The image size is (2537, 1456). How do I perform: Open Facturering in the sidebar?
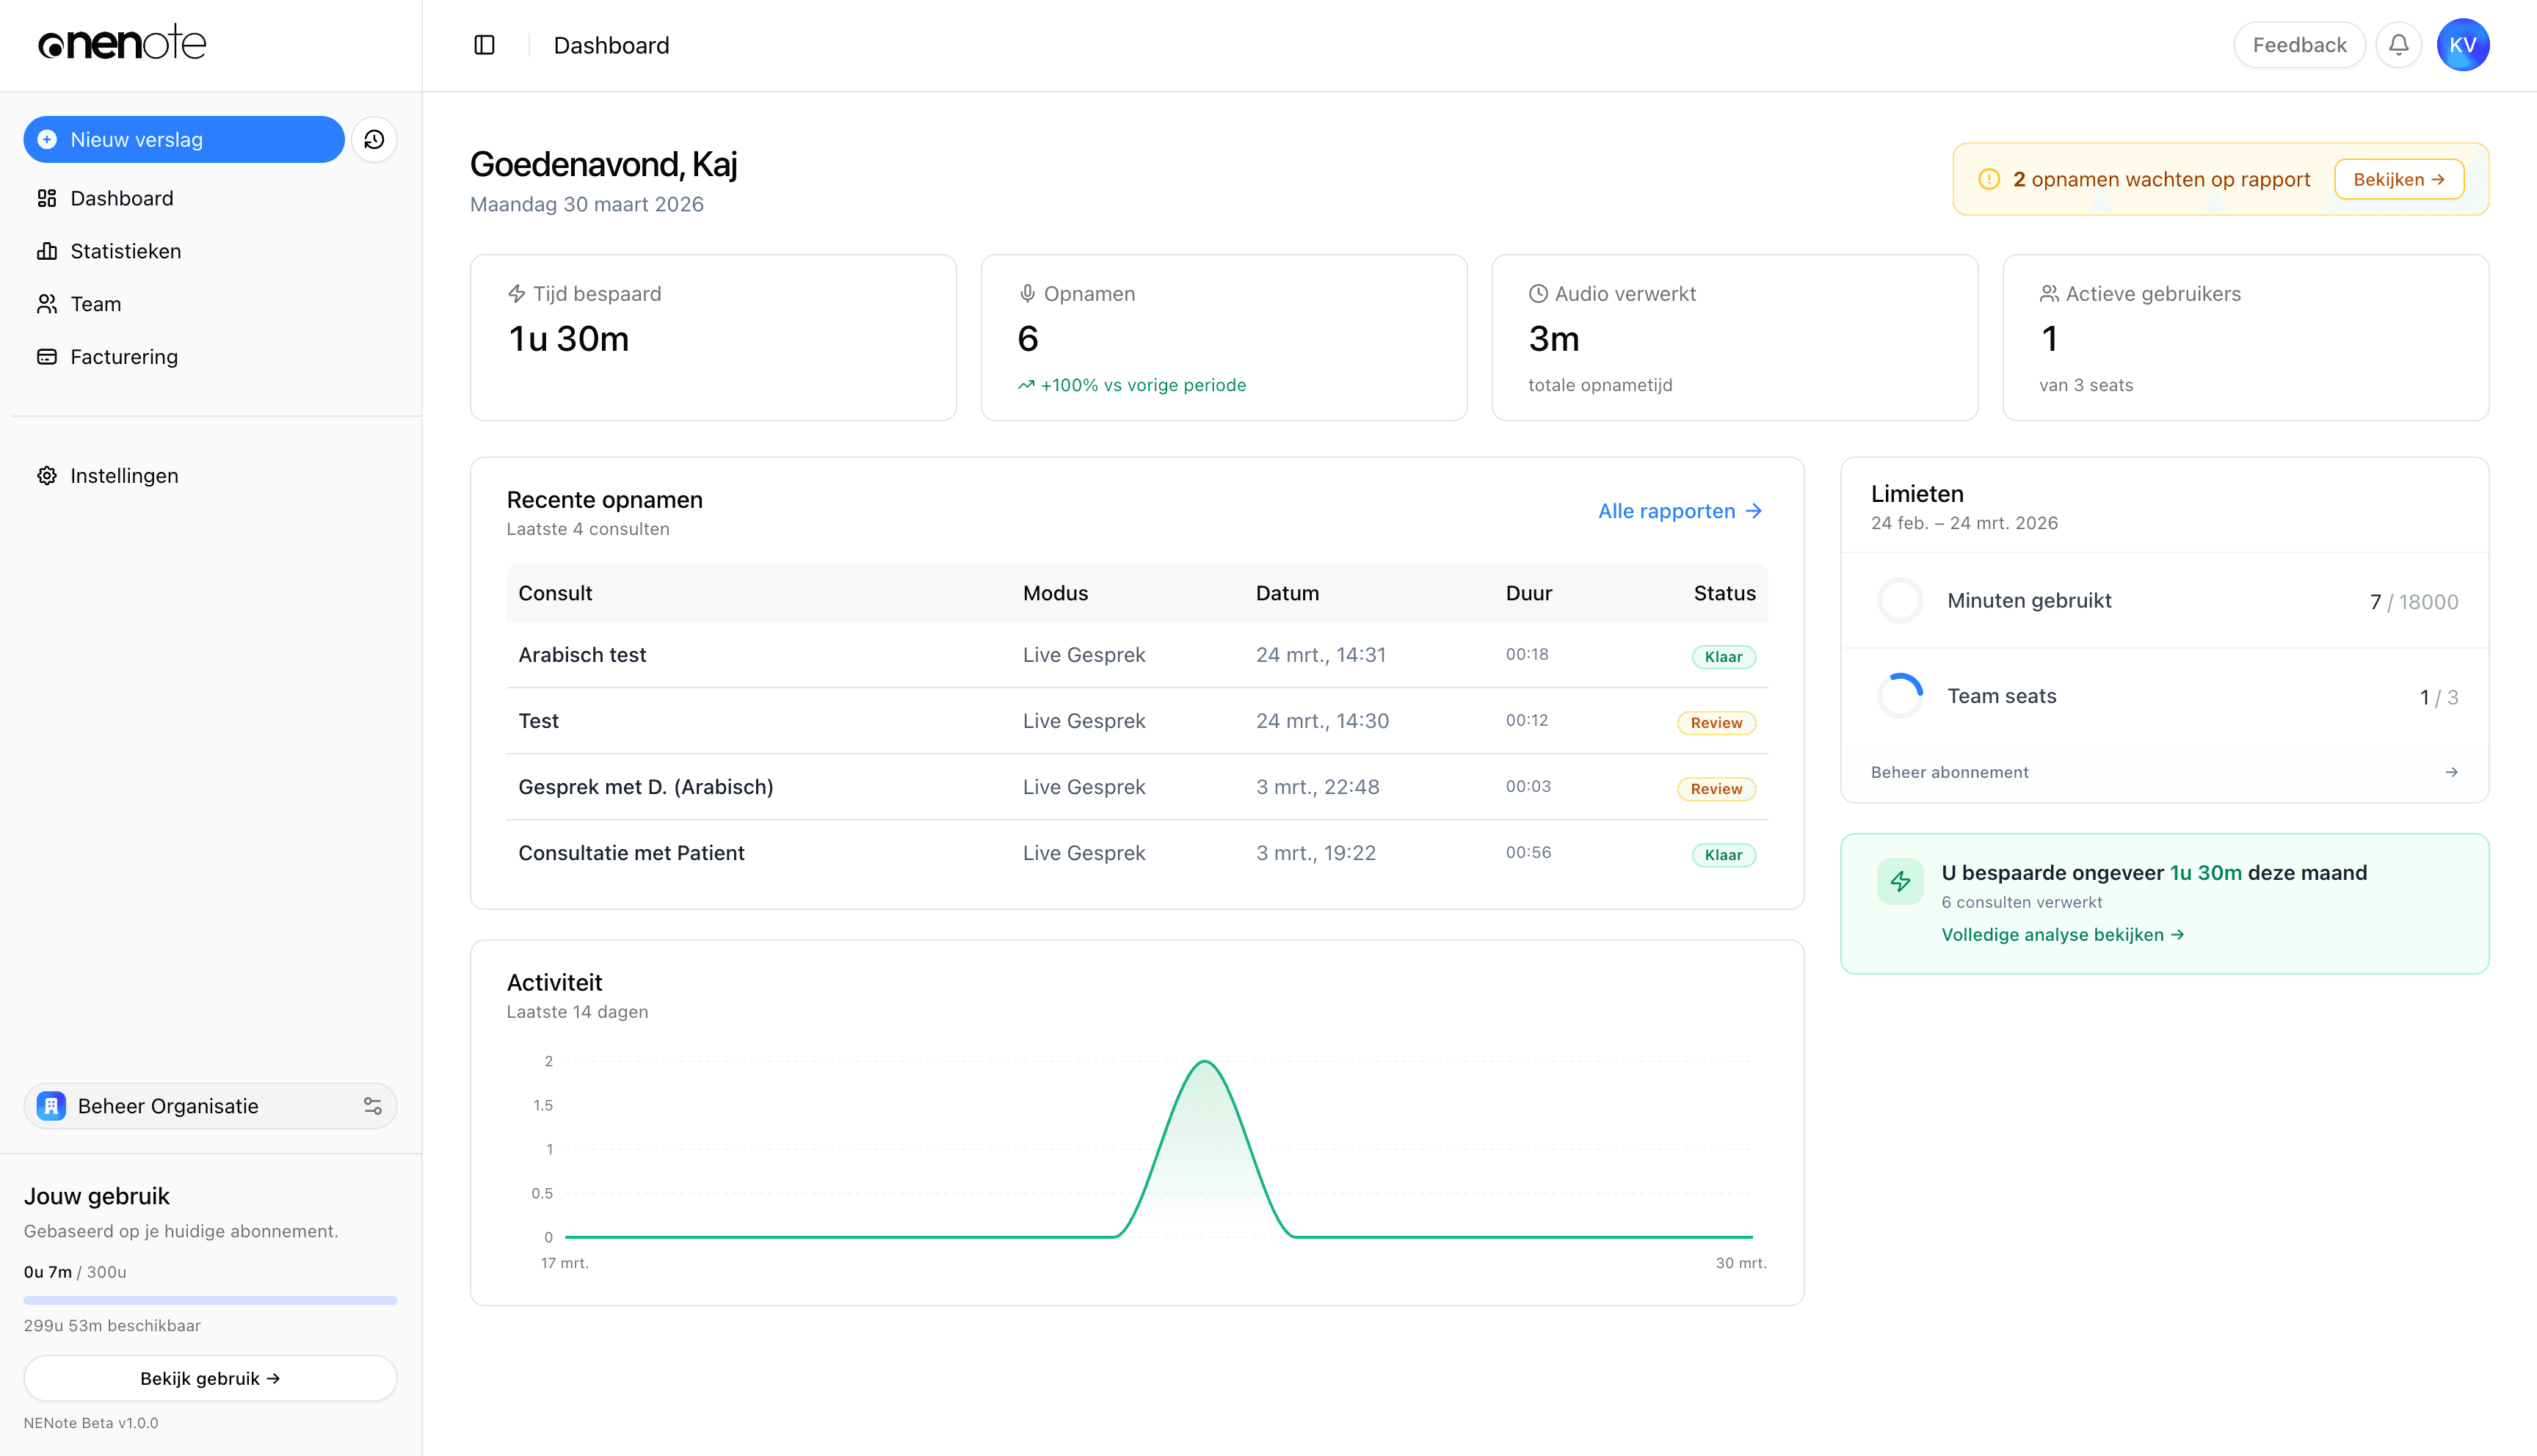(x=124, y=357)
